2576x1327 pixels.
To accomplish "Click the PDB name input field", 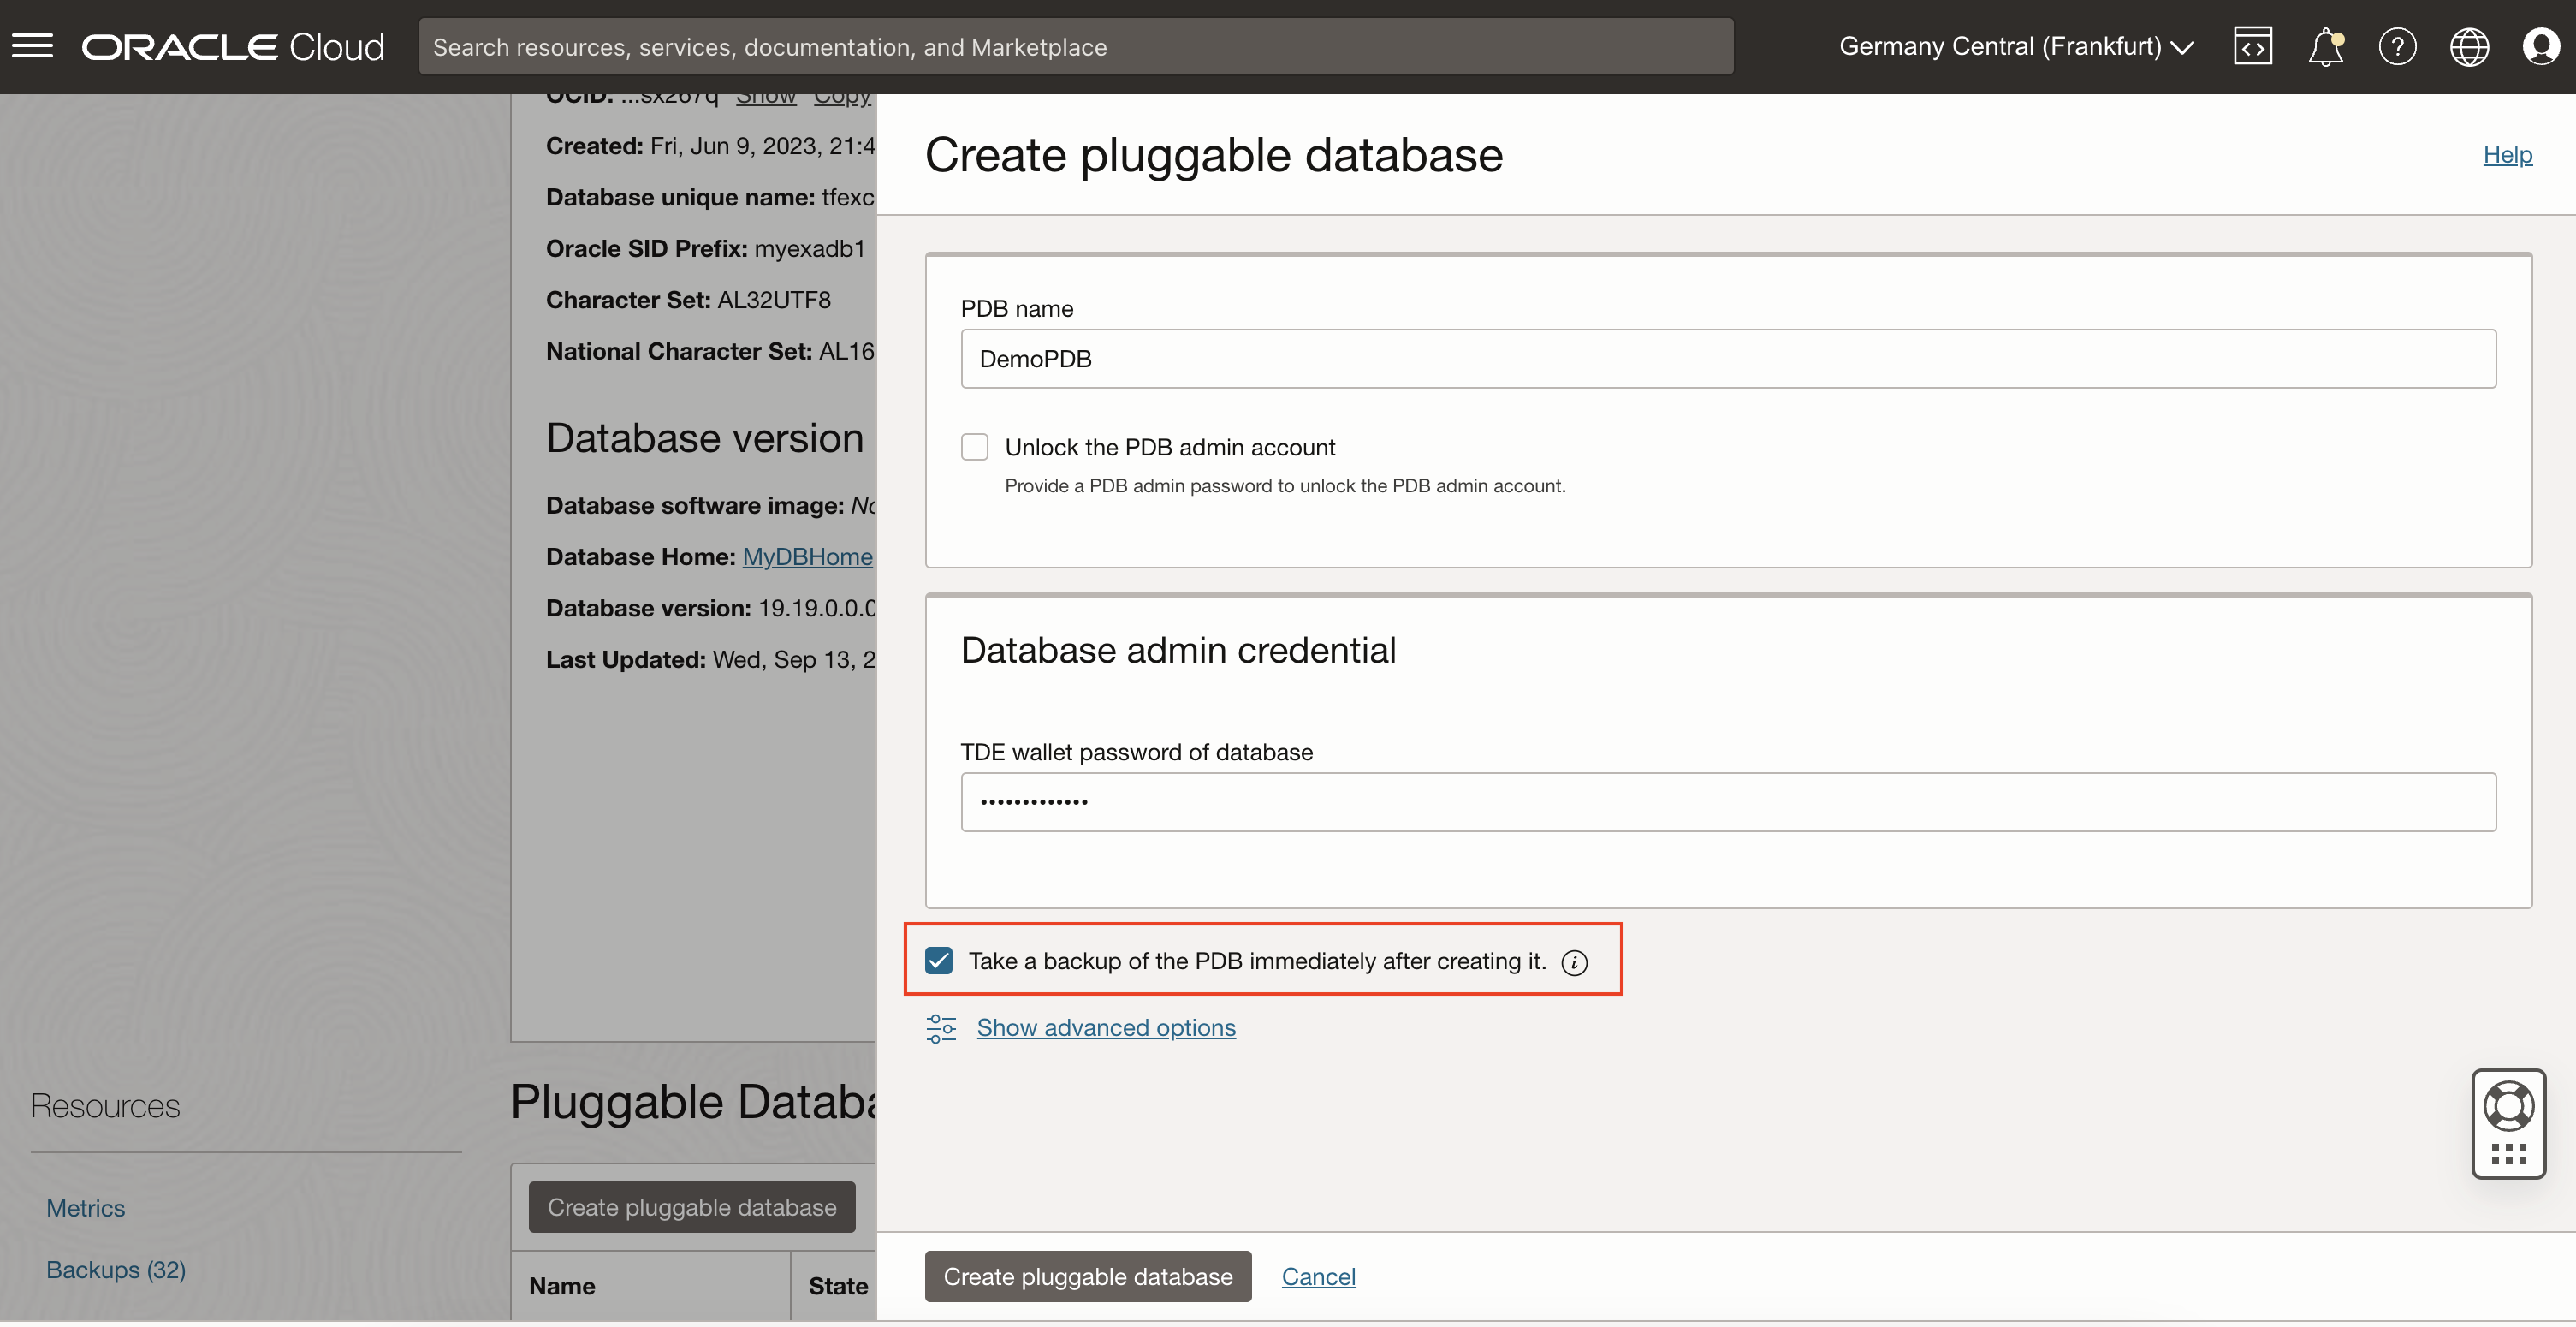I will point(1727,359).
